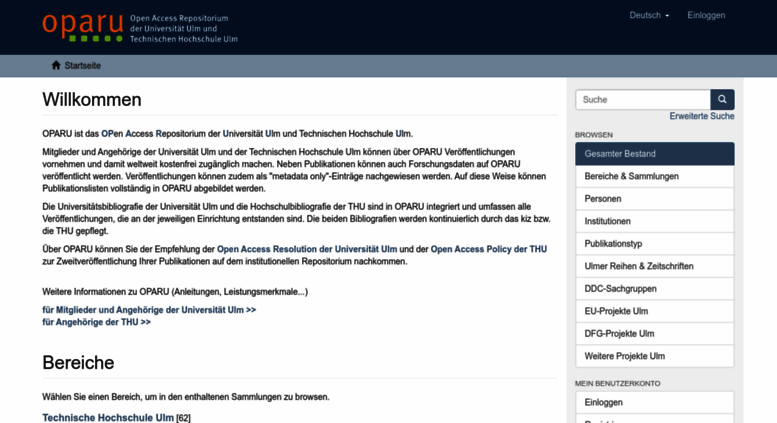Browse by Publikationstyp
The width and height of the screenshot is (777, 423).
click(x=655, y=244)
